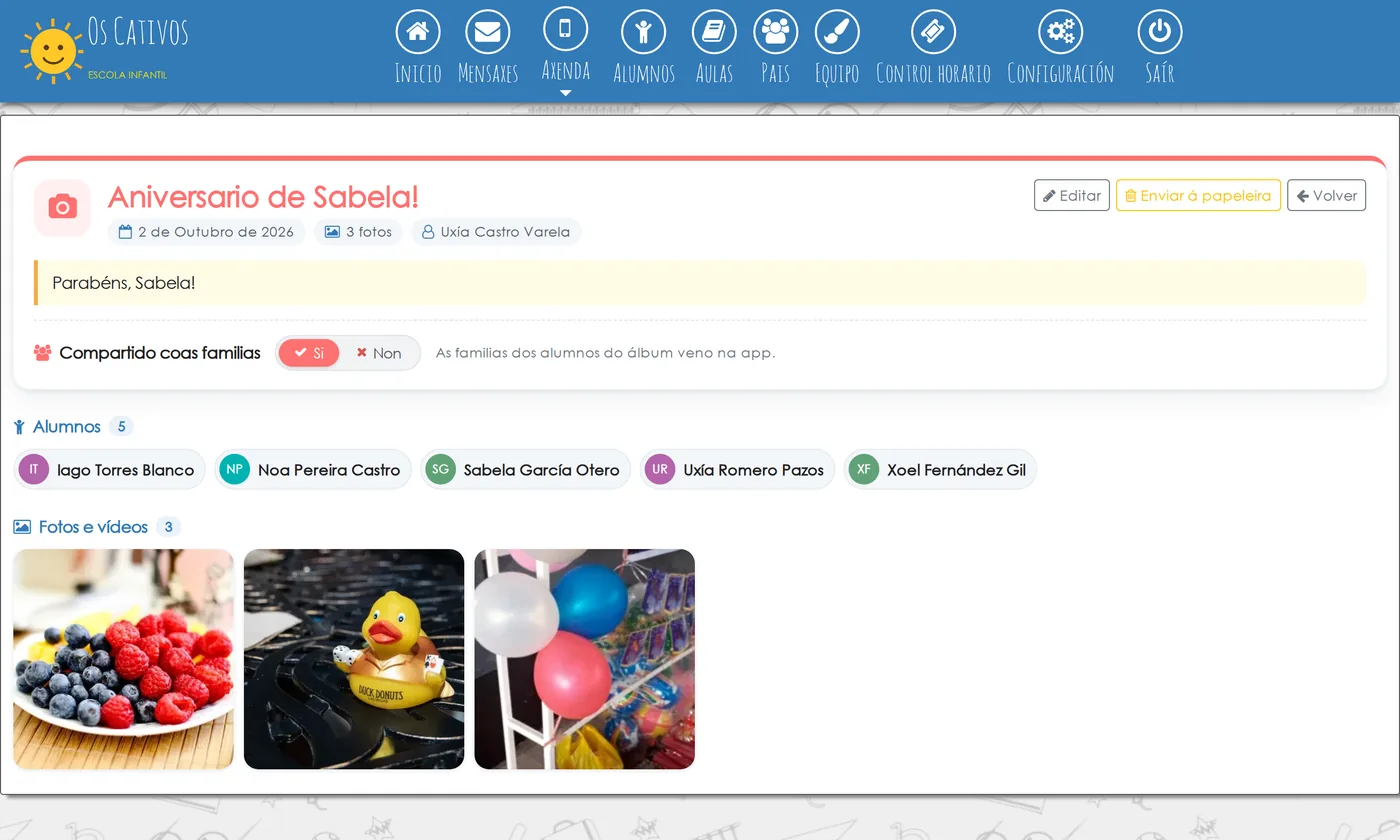
Task: Select the Inicio menu label
Action: click(x=418, y=73)
